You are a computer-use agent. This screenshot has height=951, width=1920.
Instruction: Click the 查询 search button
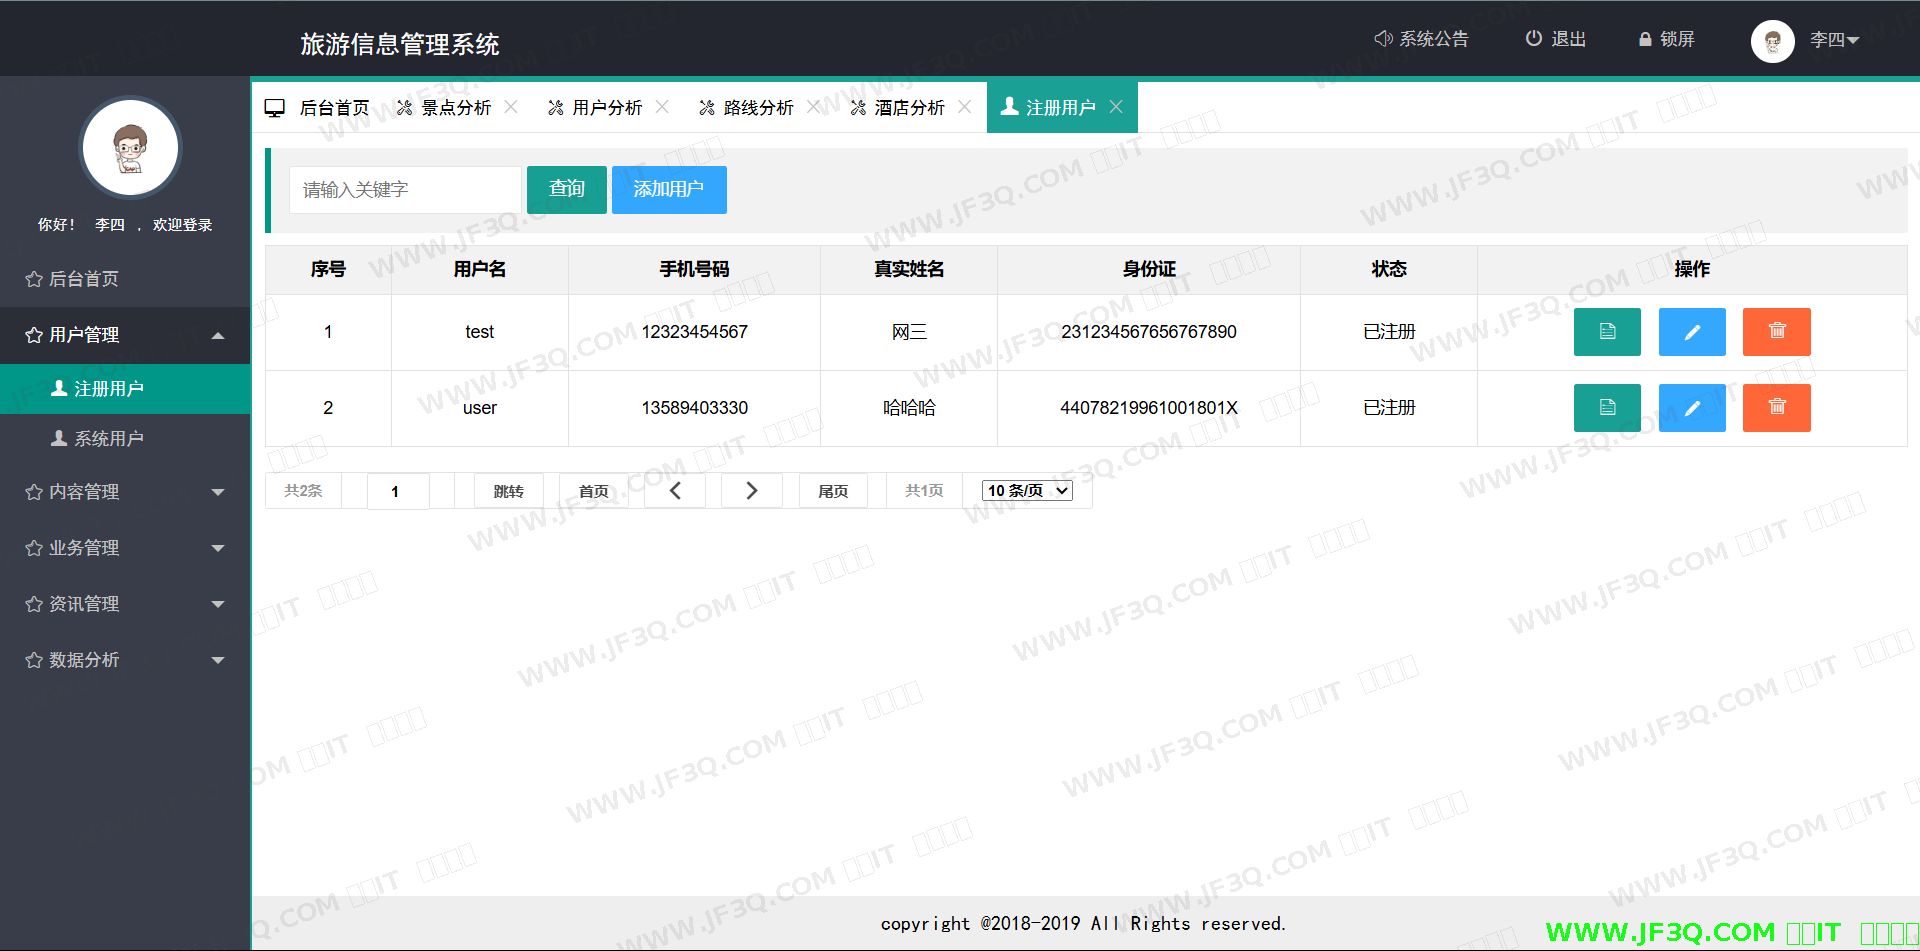(x=566, y=189)
